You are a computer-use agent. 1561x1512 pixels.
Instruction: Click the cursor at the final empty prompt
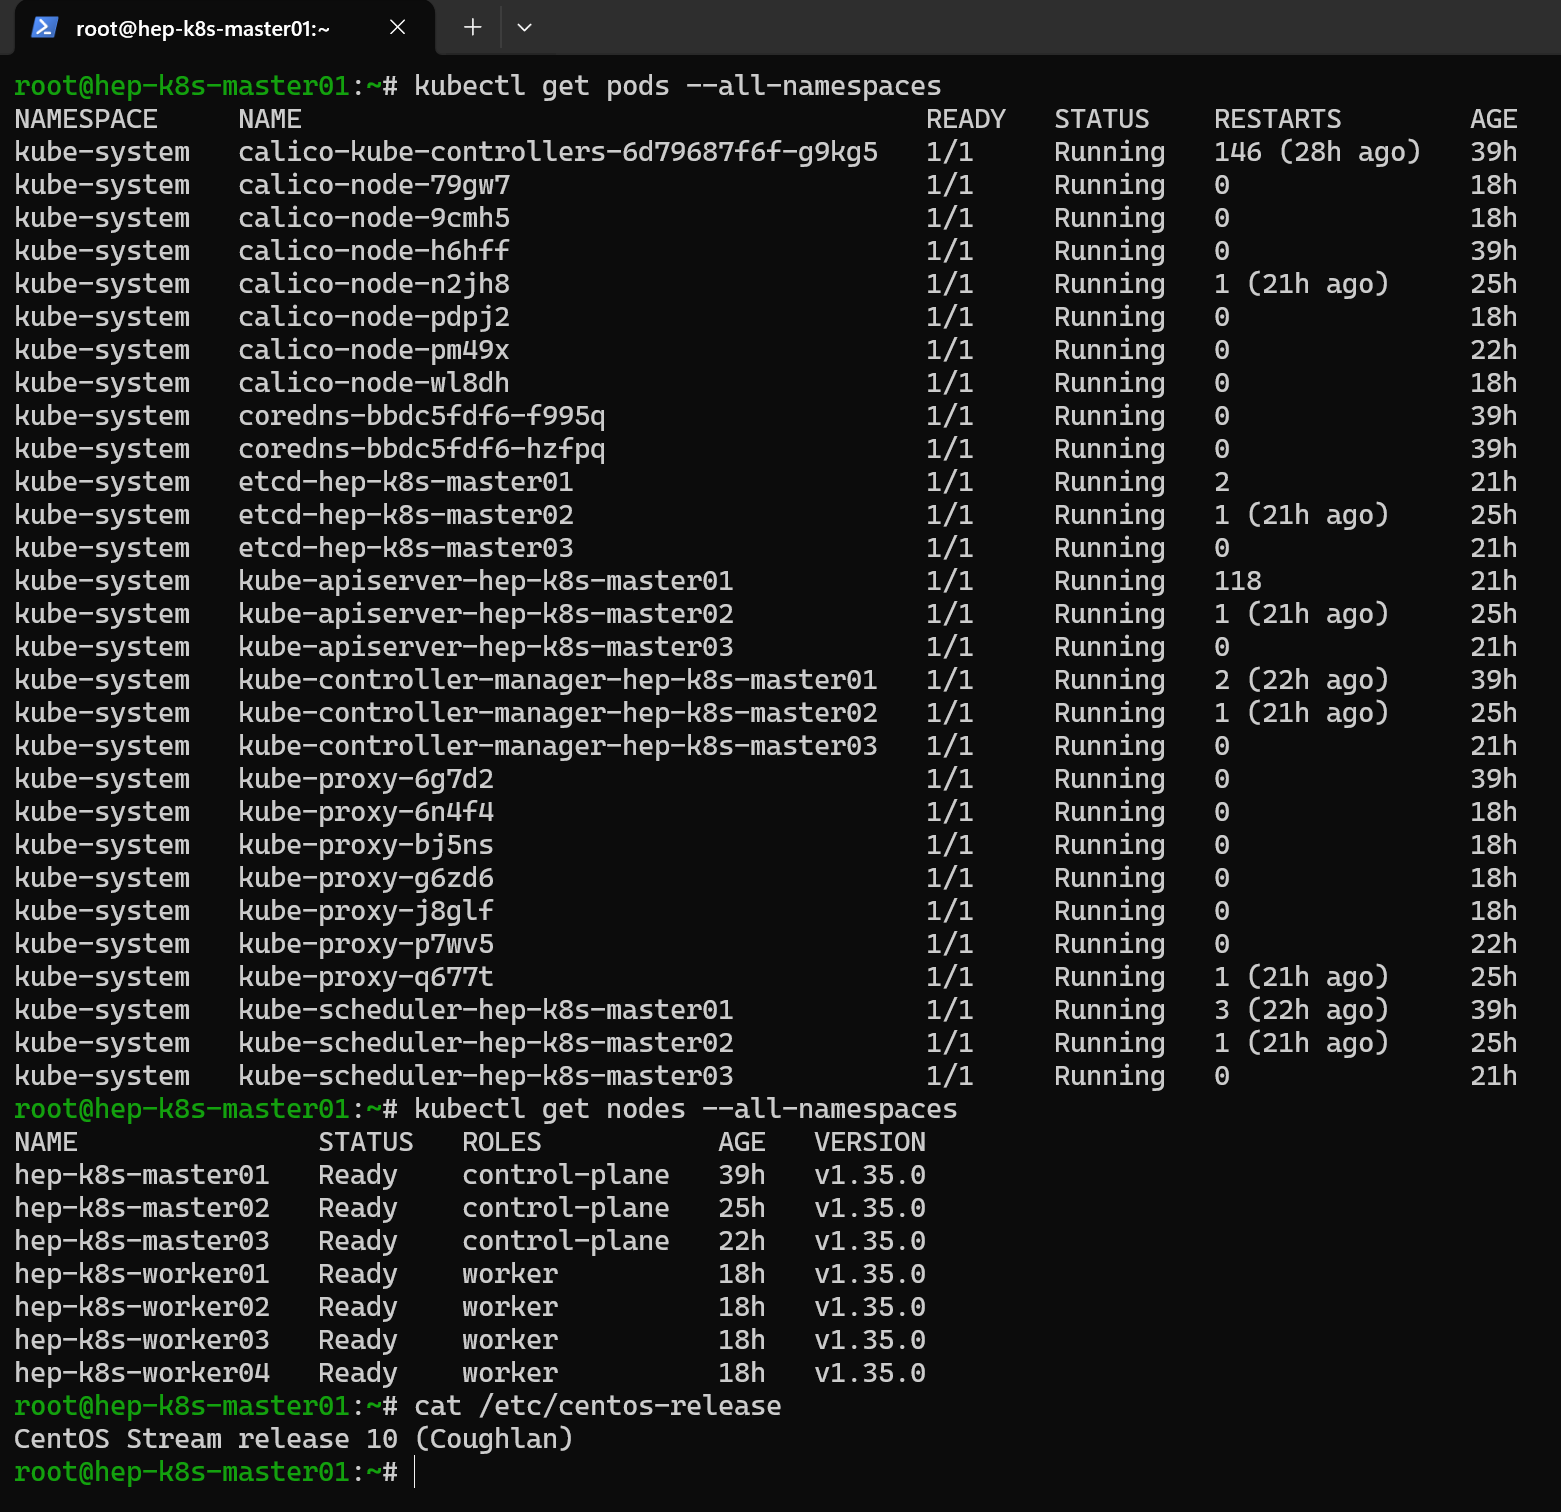[x=414, y=1472]
